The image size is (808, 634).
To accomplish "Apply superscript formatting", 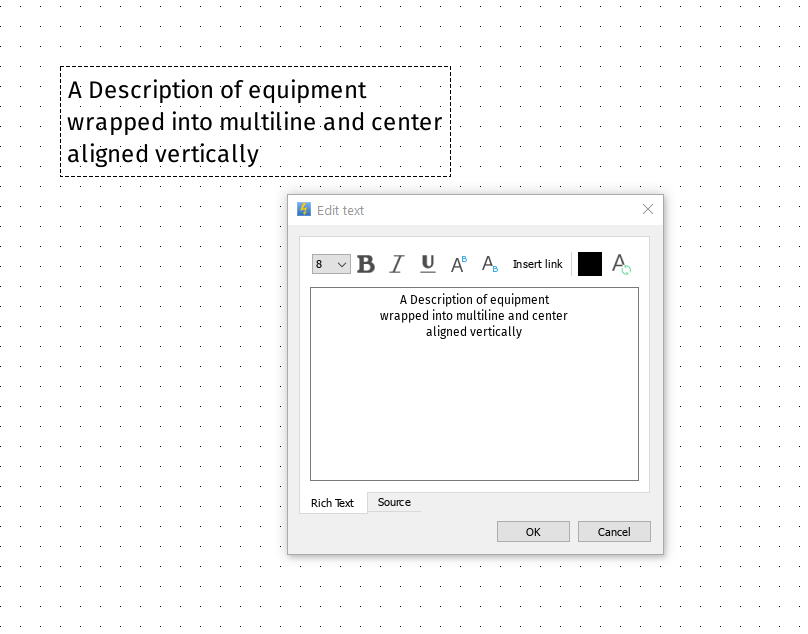I will point(459,264).
